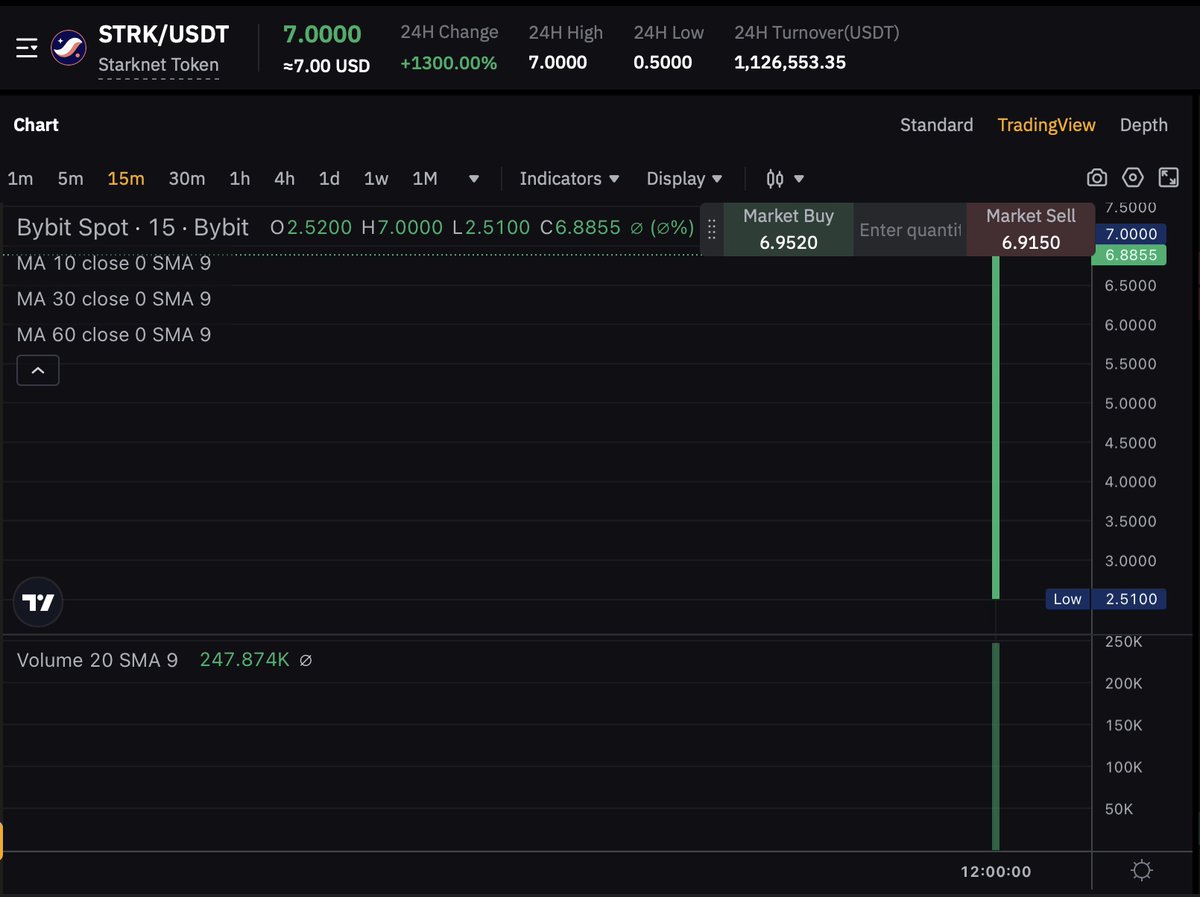Select the 30m timeframe
1200x897 pixels.
coord(187,179)
